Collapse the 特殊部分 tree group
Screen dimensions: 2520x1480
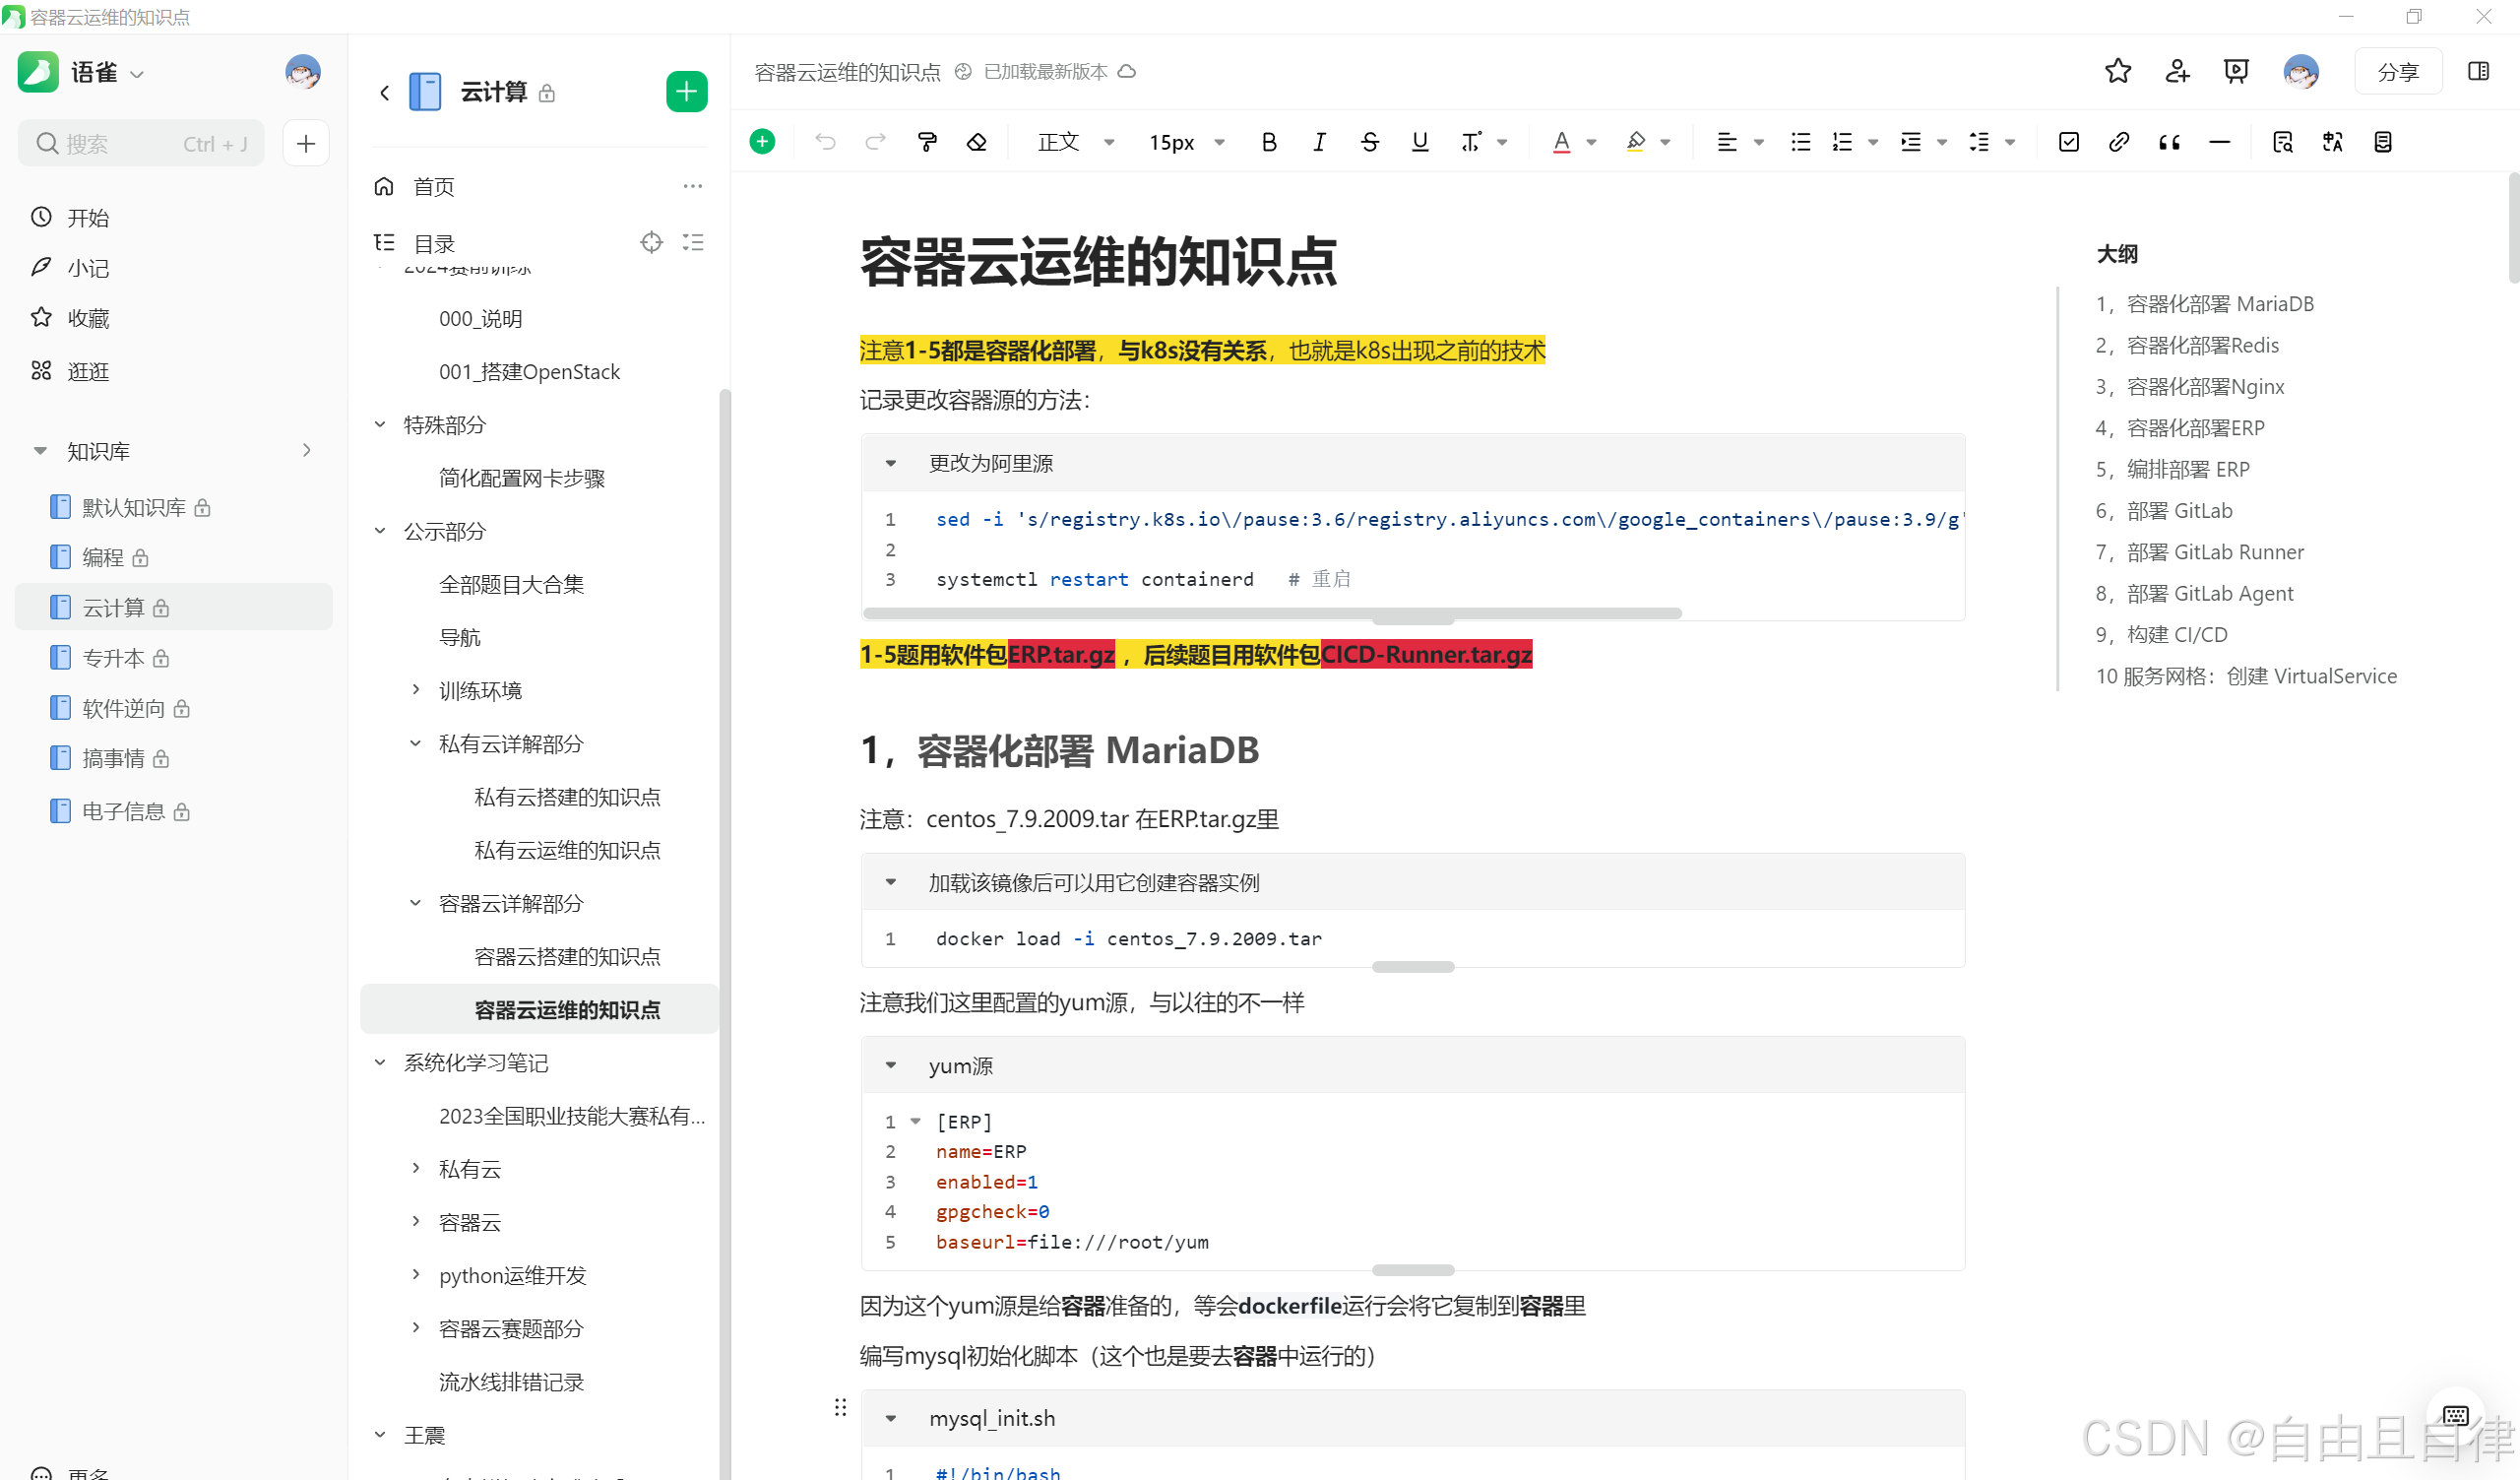[x=380, y=425]
